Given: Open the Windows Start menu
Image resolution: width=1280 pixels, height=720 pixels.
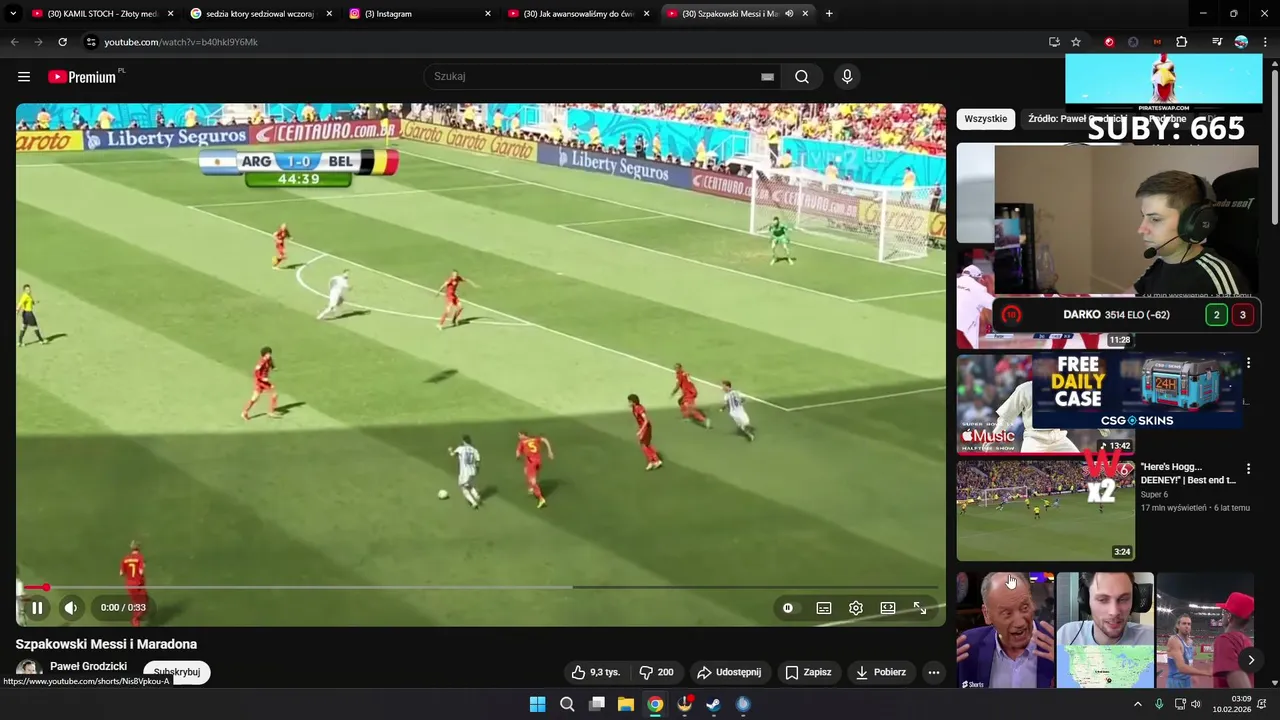Looking at the screenshot, I should (537, 704).
